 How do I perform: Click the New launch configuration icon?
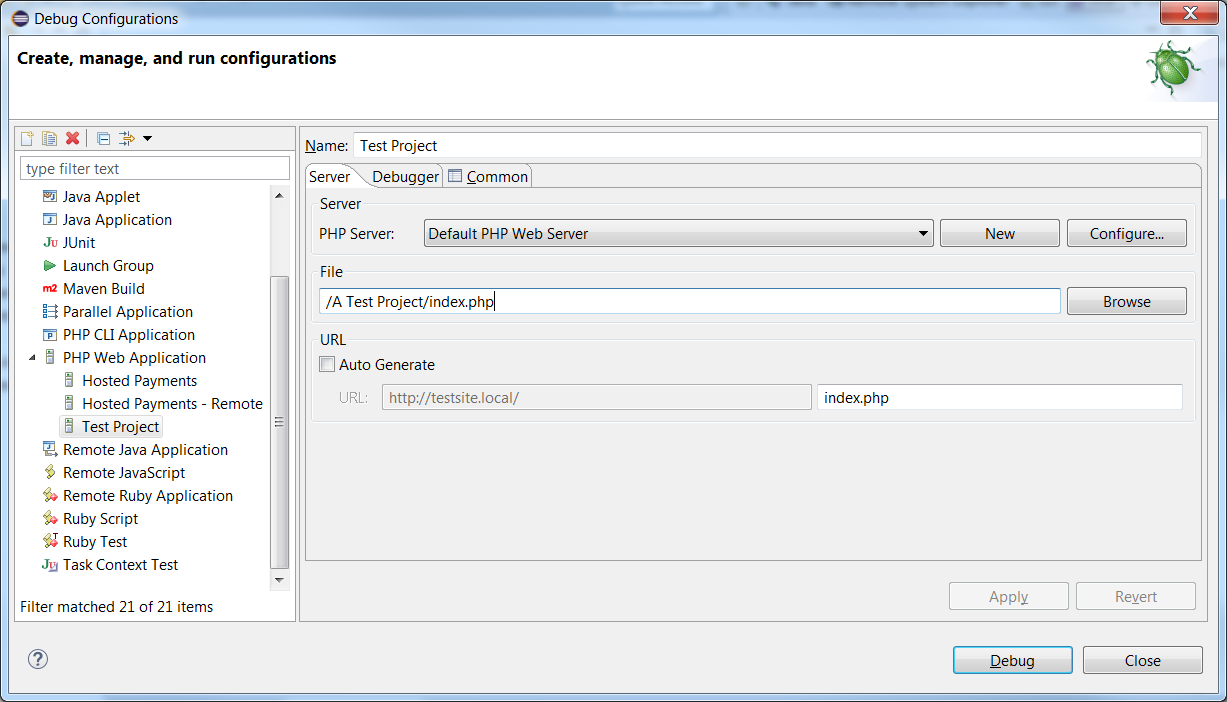coord(28,138)
